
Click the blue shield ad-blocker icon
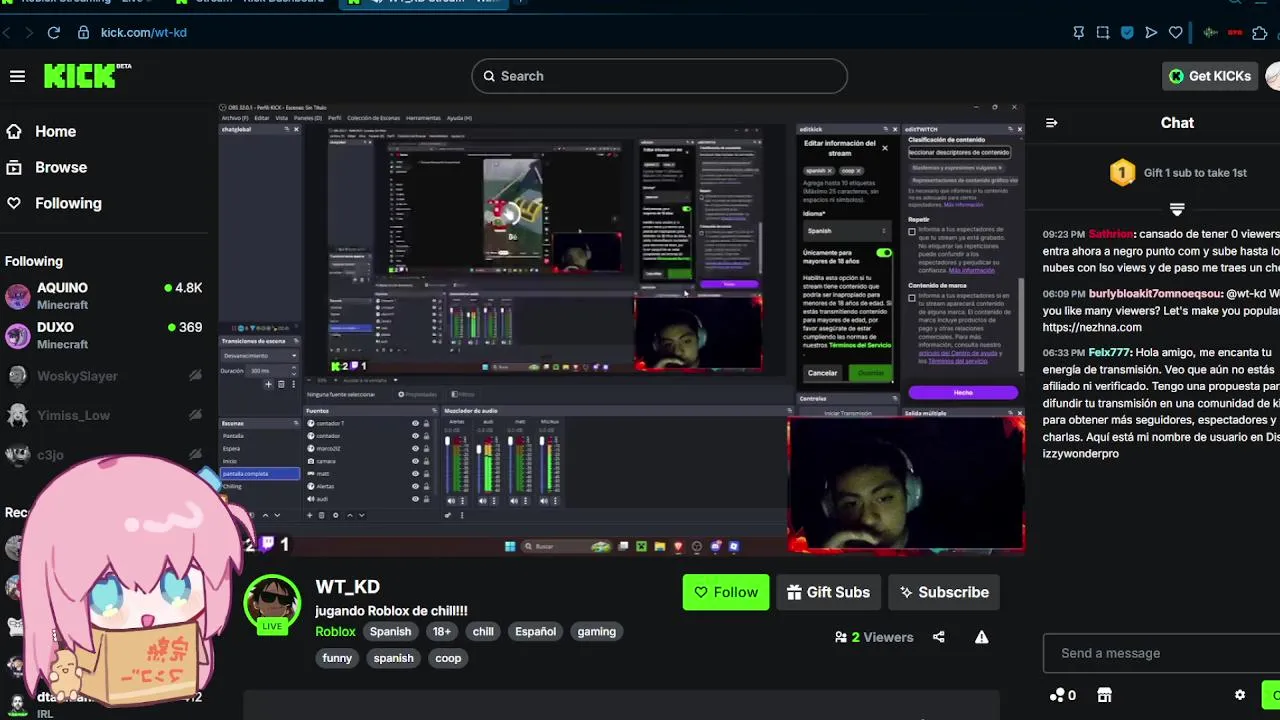1127,33
